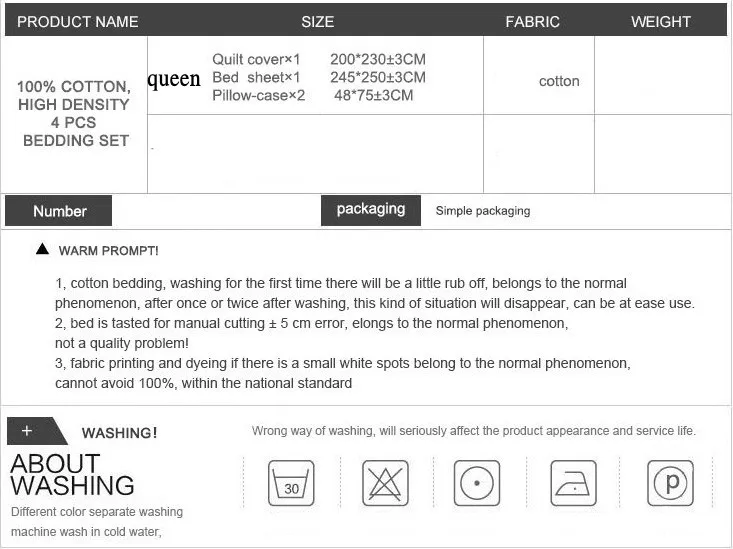Click the black warning triangle icon
Screen dimensions: 733x549
point(42,249)
